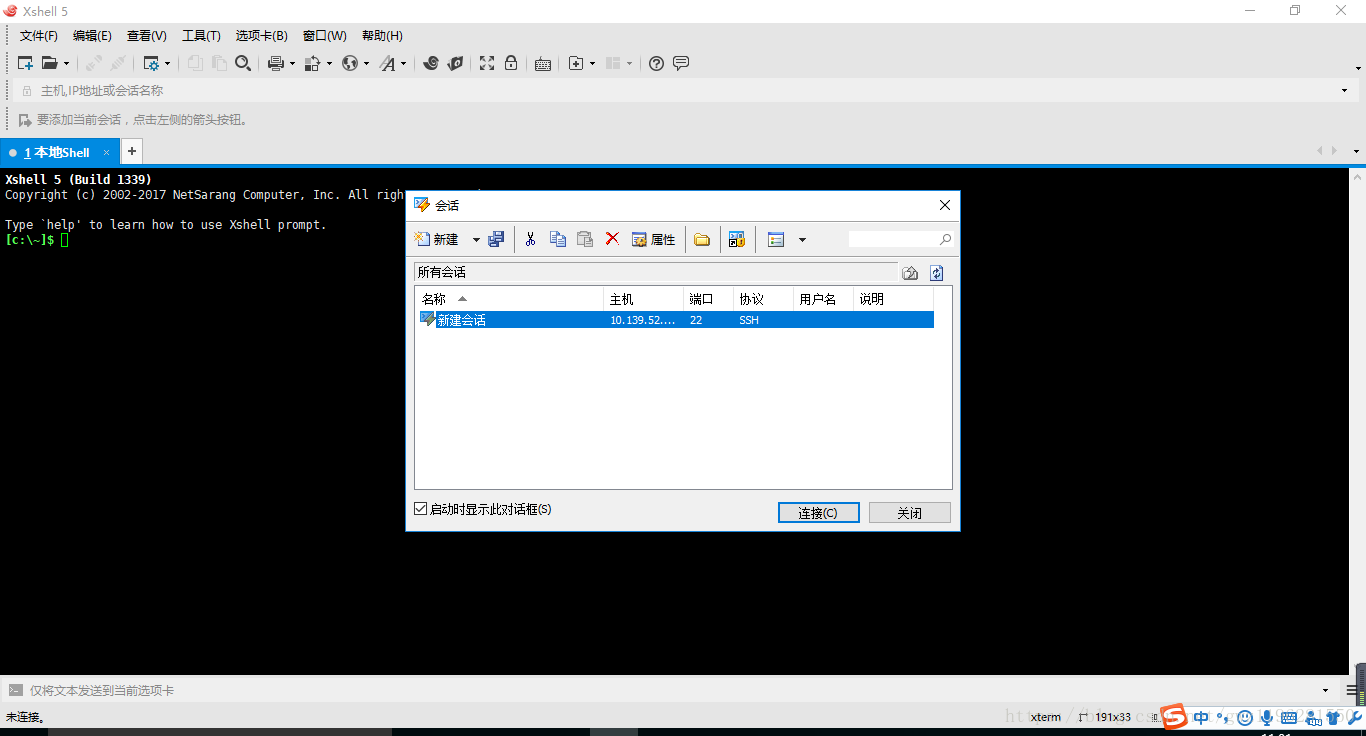Click the Xftp swirl icon
1366x736 pixels.
(x=431, y=63)
